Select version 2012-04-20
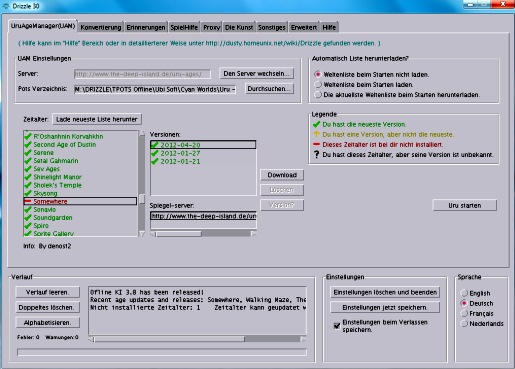 click(203, 145)
